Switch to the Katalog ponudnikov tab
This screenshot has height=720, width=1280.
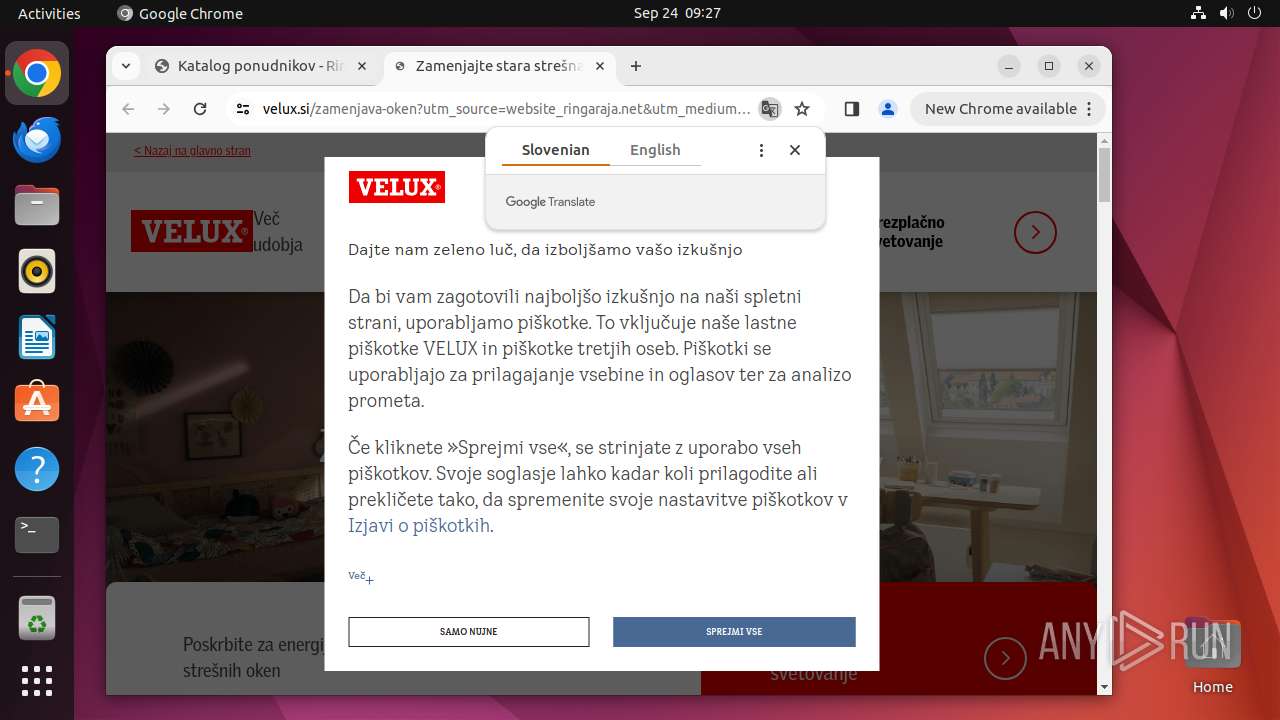(260, 66)
